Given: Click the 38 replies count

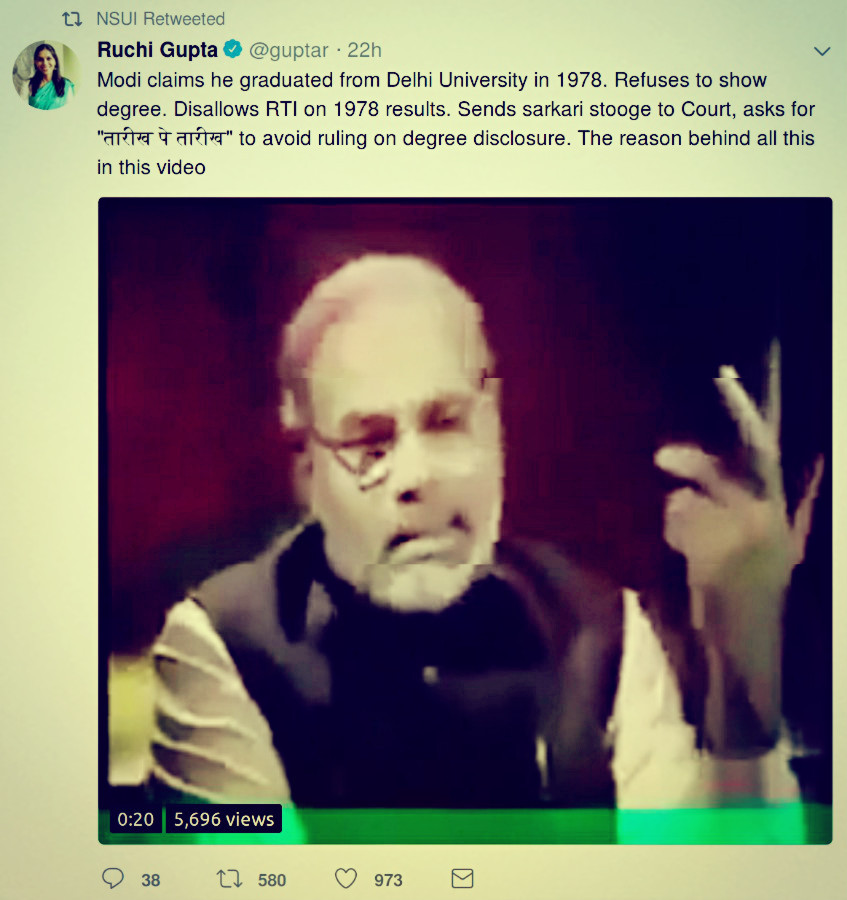Looking at the screenshot, I should [x=150, y=880].
